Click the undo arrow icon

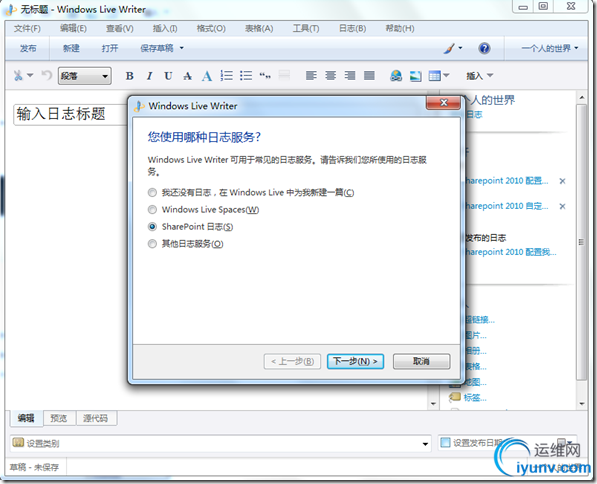(46, 75)
